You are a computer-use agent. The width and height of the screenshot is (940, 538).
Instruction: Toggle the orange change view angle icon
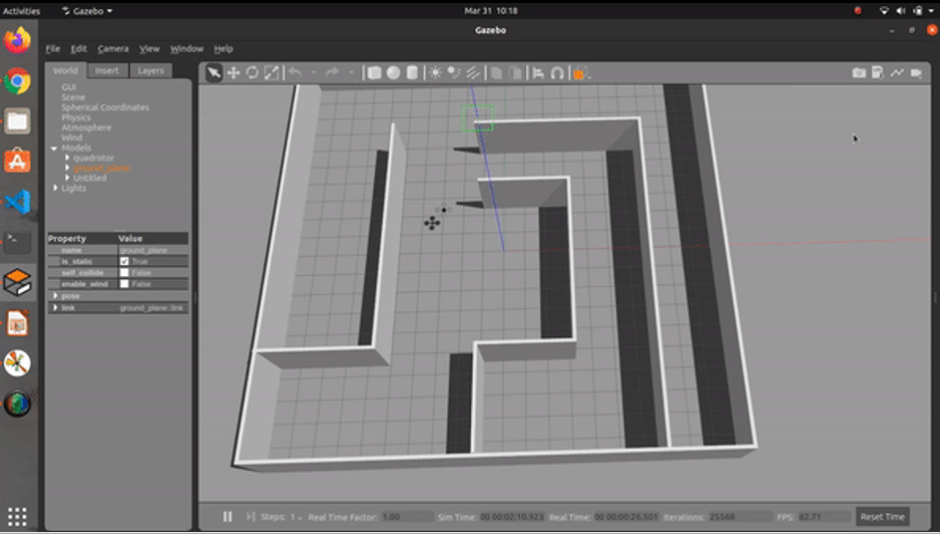click(x=580, y=74)
